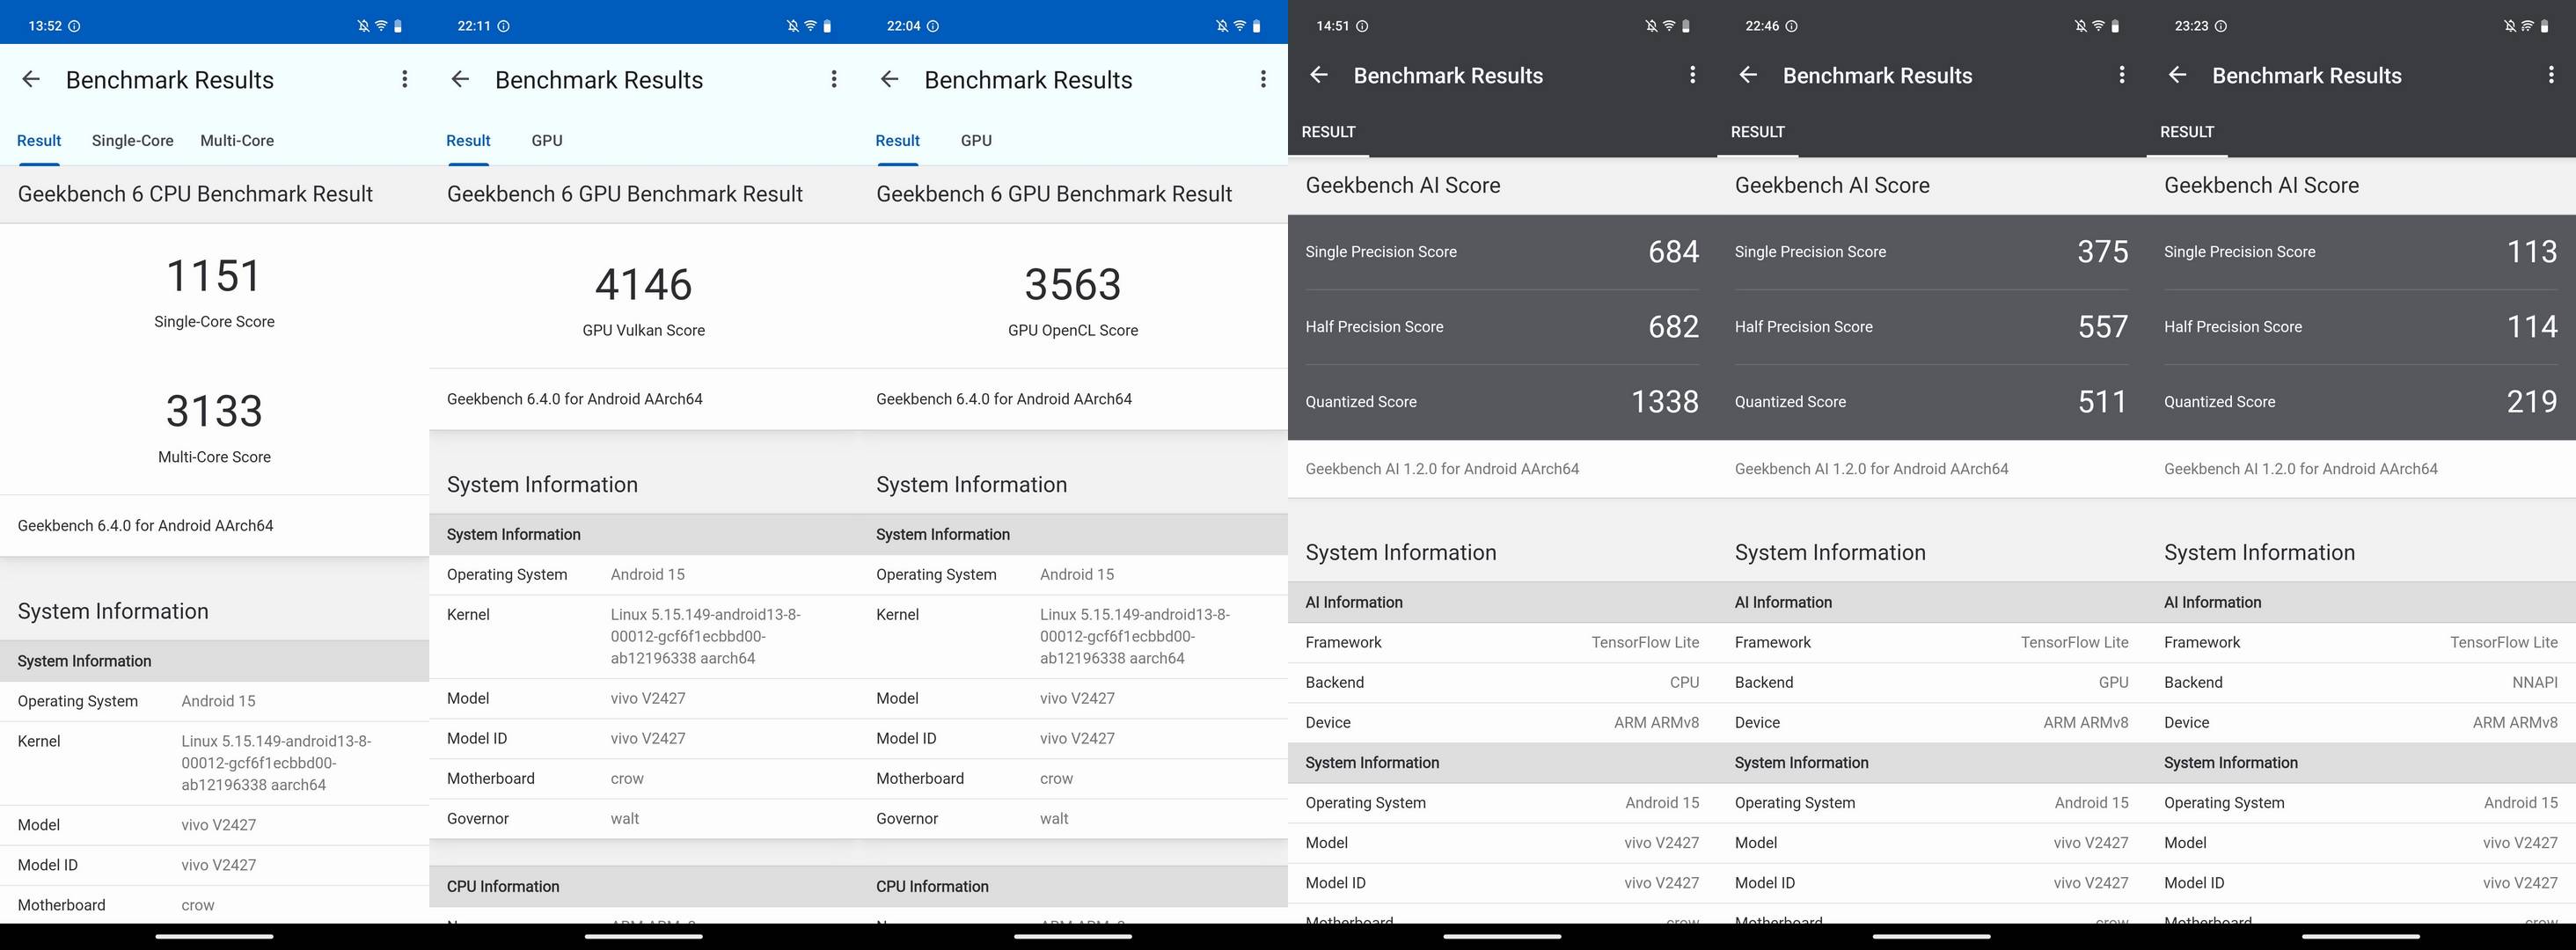Select RESULT tab on CPU backend AI screen
This screenshot has width=2576, height=950.
tap(1328, 132)
